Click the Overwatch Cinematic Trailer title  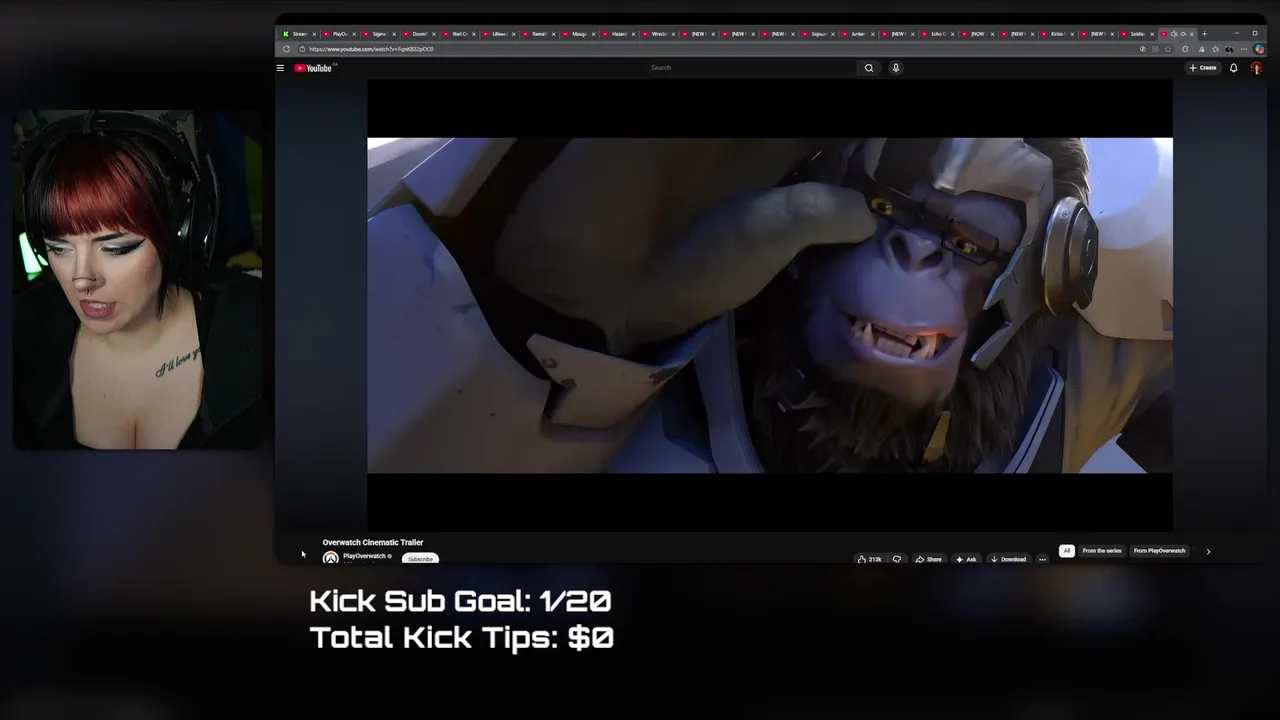pos(373,542)
